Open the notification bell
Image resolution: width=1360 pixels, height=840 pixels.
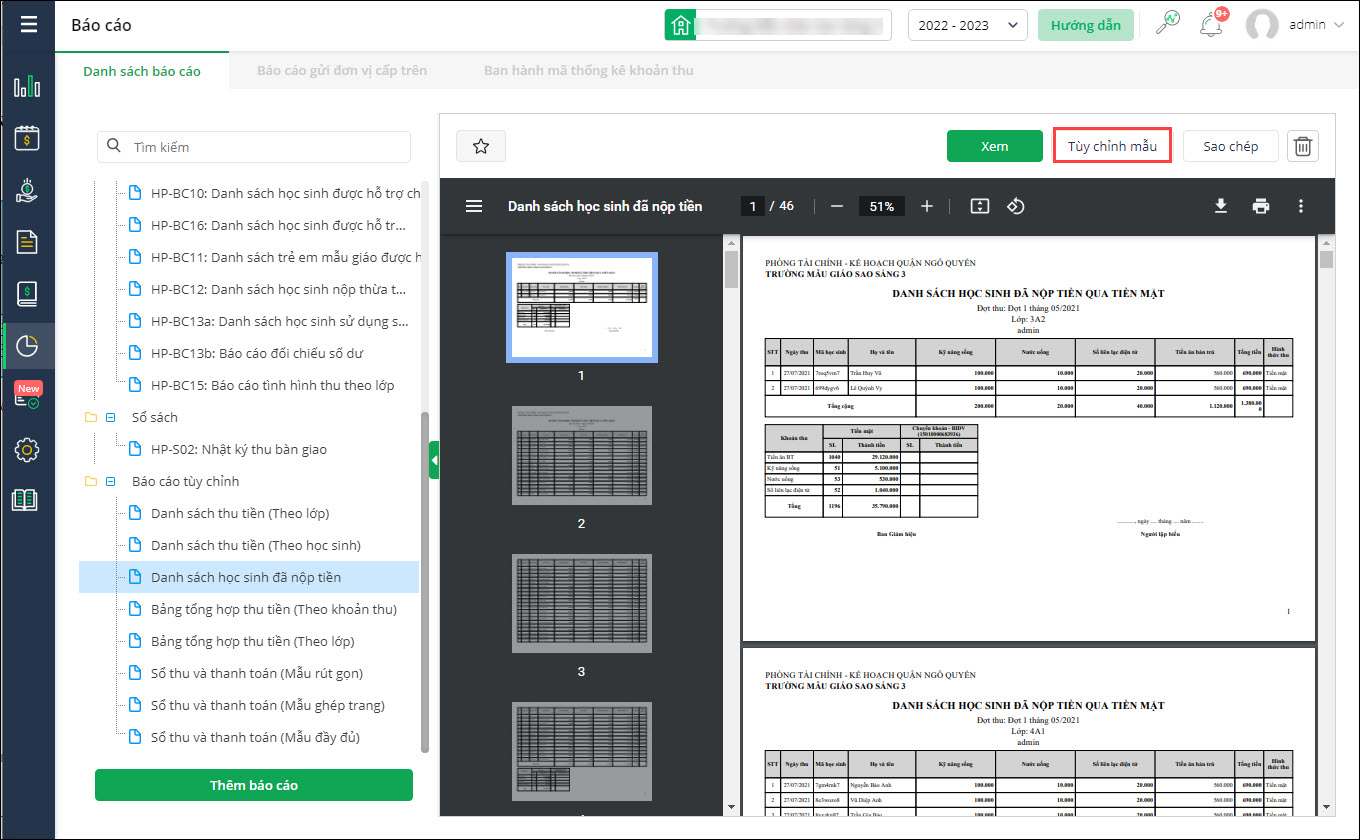(x=1213, y=25)
